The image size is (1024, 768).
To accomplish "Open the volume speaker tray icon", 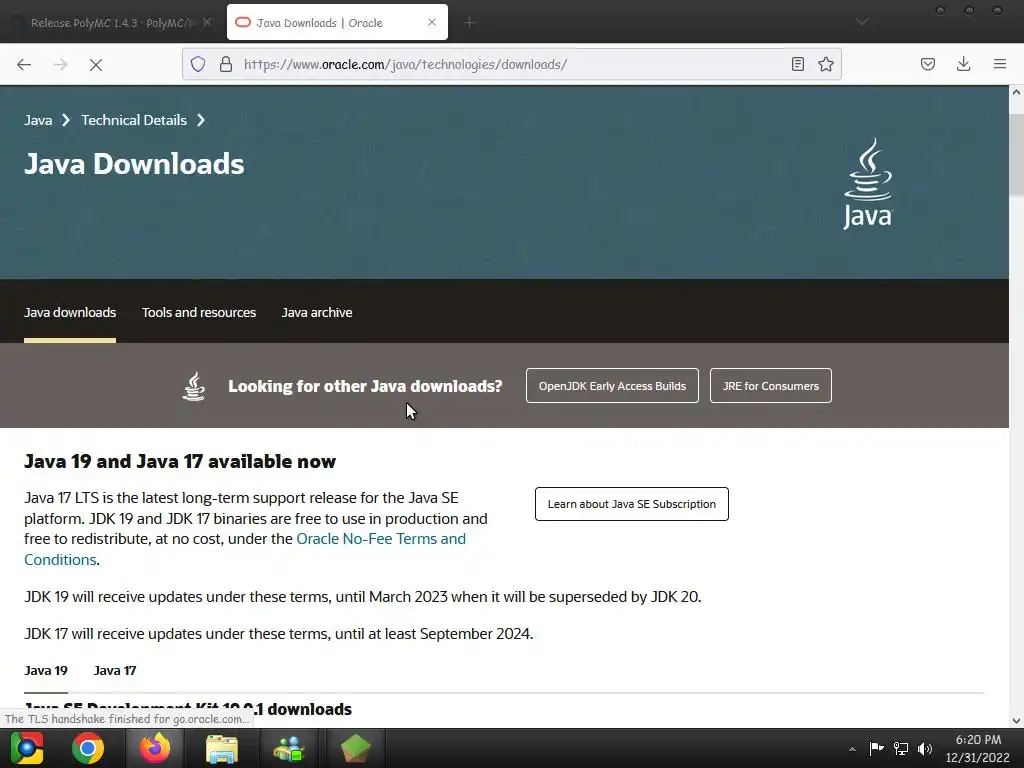I will point(925,748).
